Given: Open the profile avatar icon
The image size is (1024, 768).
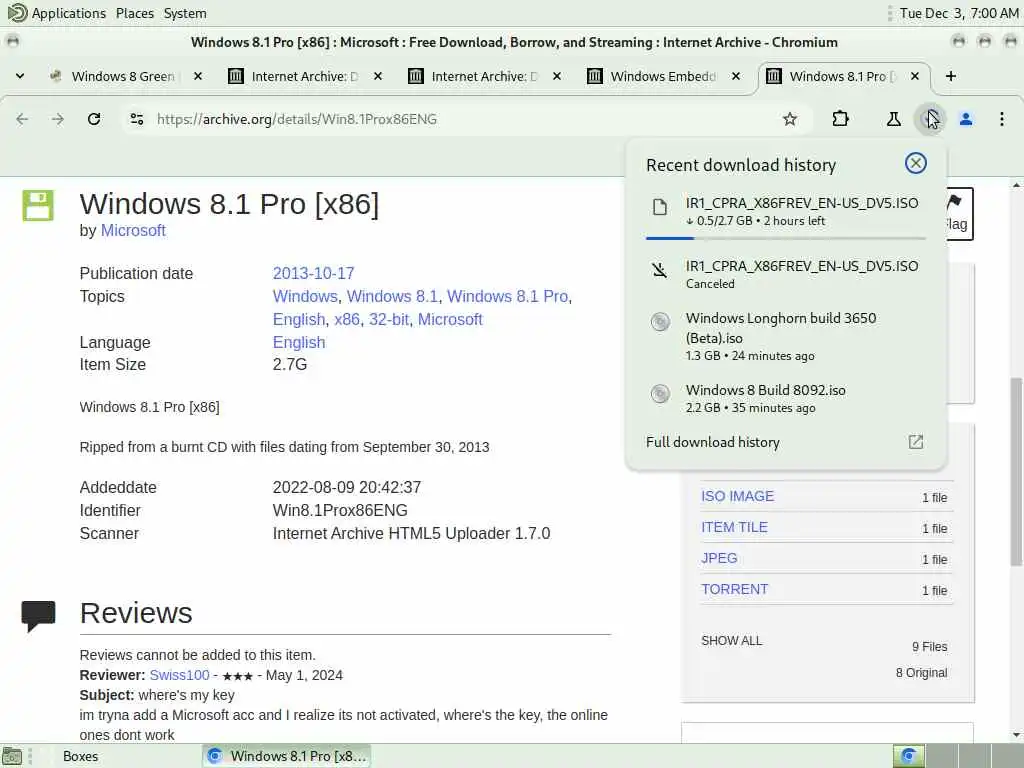Looking at the screenshot, I should [966, 119].
